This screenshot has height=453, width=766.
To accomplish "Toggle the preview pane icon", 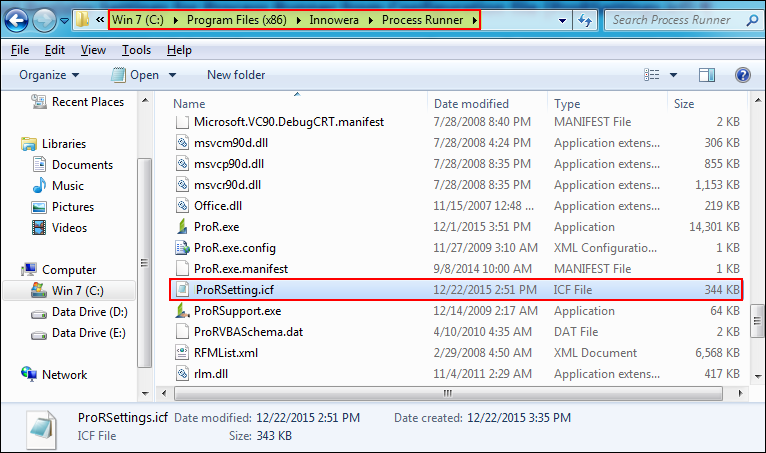I will point(707,74).
